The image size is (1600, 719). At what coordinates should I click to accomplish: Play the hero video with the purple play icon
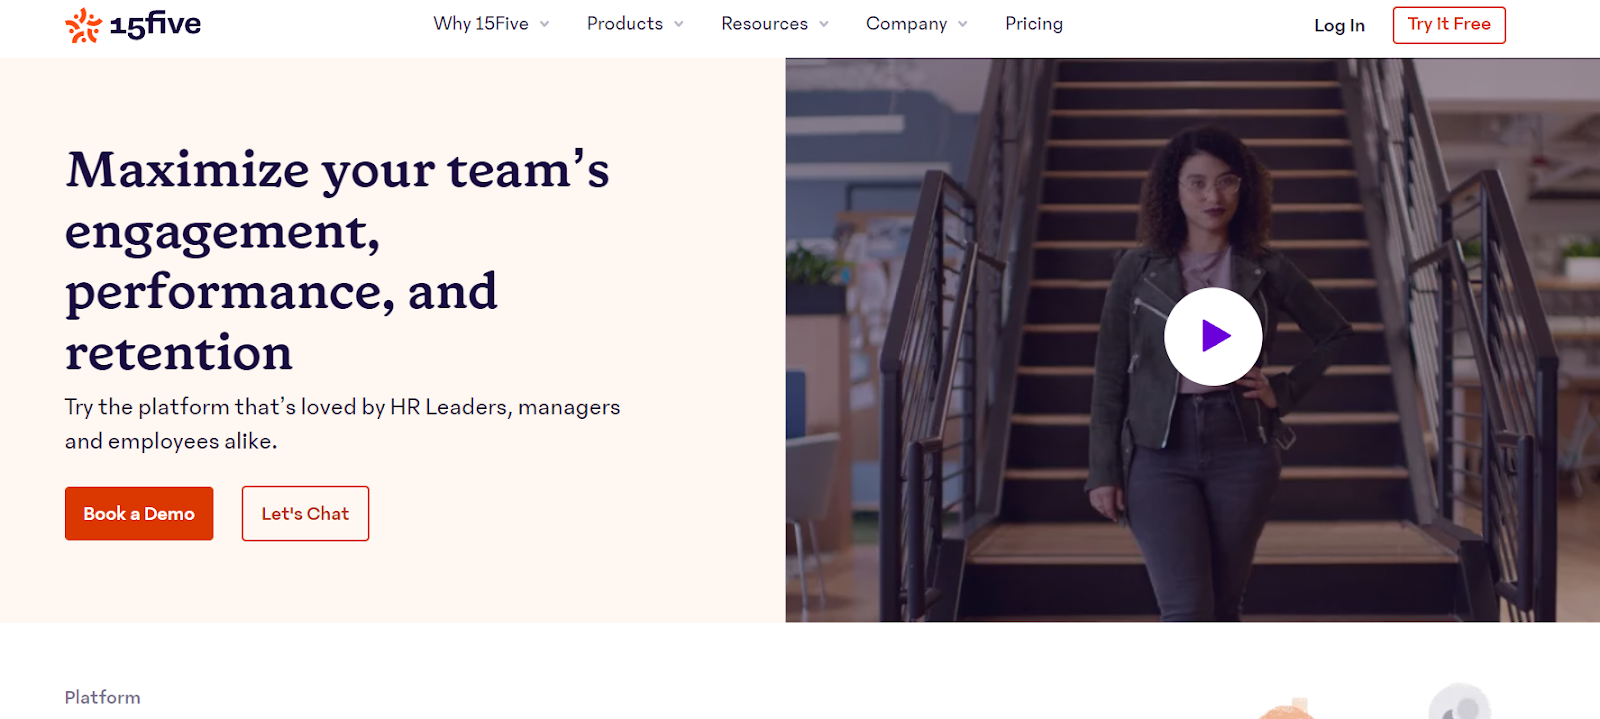[1213, 337]
